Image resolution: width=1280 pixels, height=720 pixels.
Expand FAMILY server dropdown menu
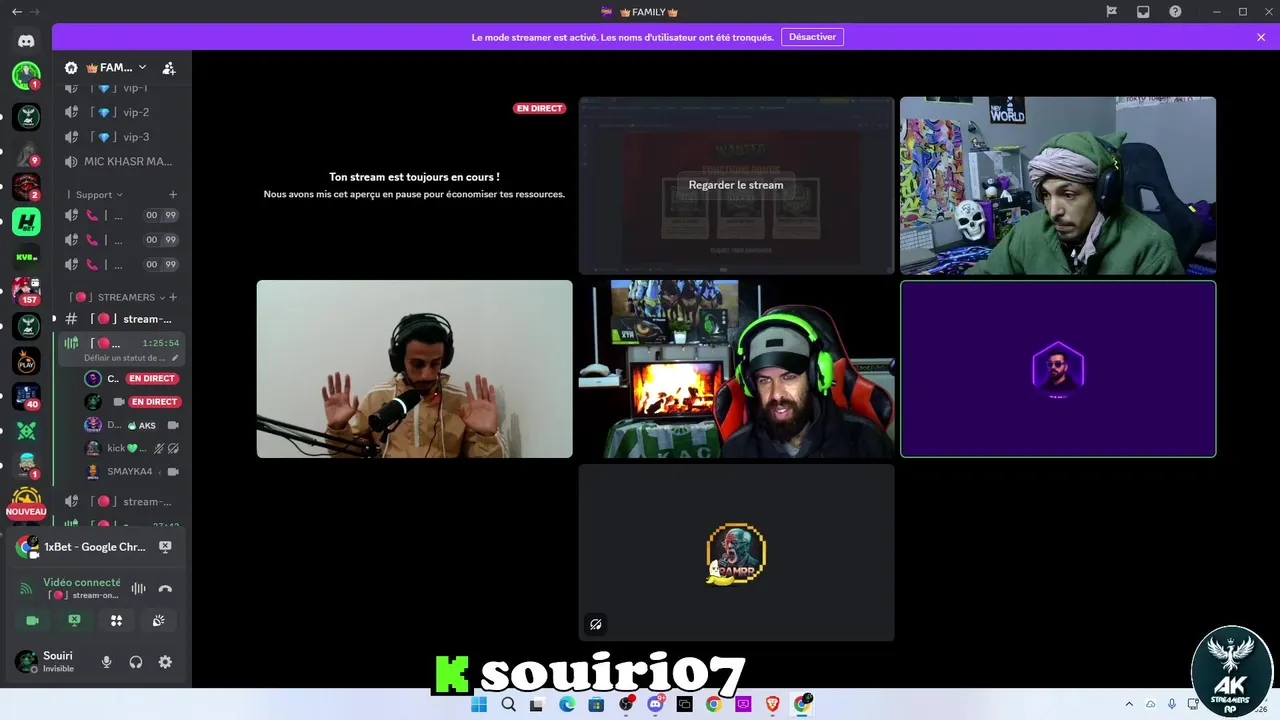(x=142, y=68)
